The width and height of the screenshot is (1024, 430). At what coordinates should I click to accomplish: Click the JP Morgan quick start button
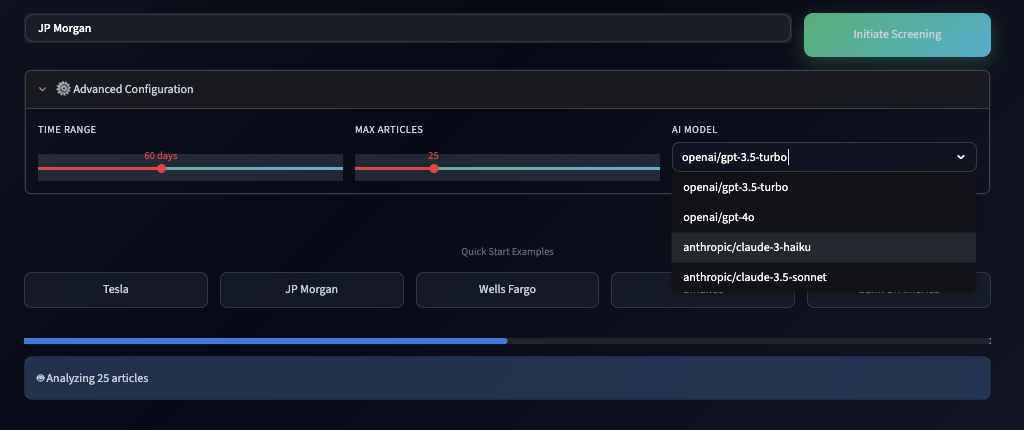[x=312, y=289]
